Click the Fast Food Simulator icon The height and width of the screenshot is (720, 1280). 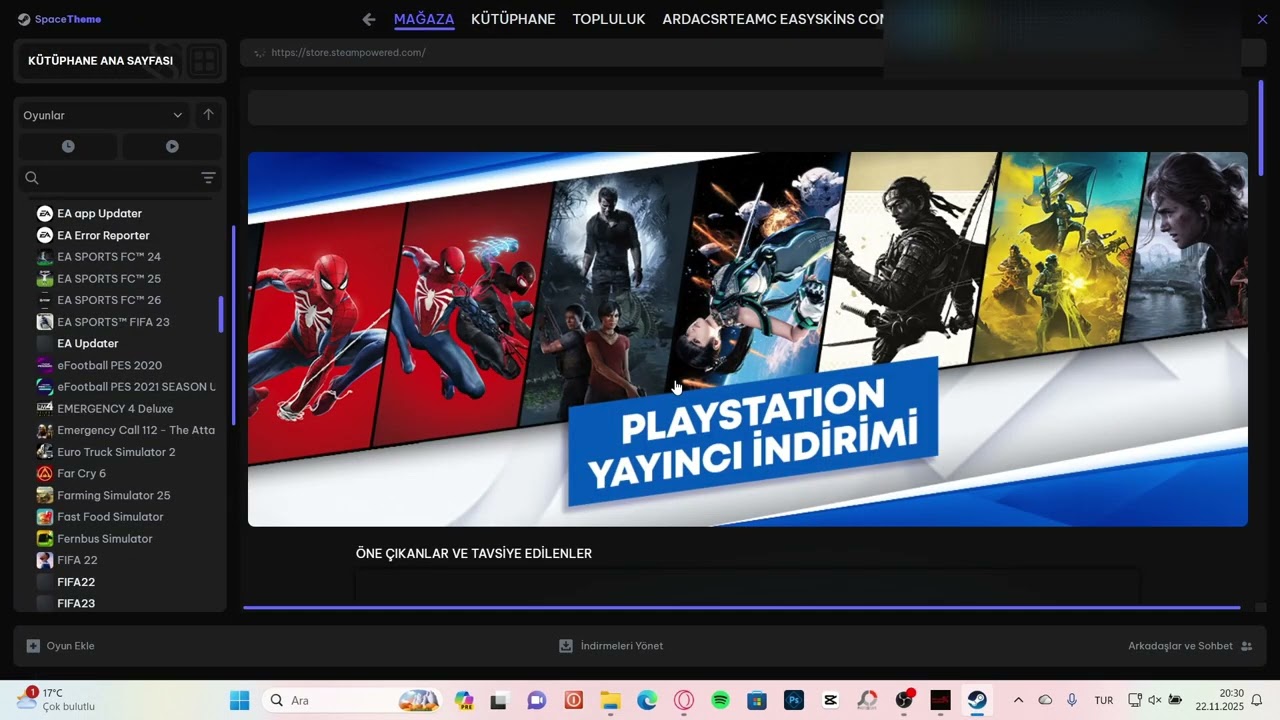(44, 517)
